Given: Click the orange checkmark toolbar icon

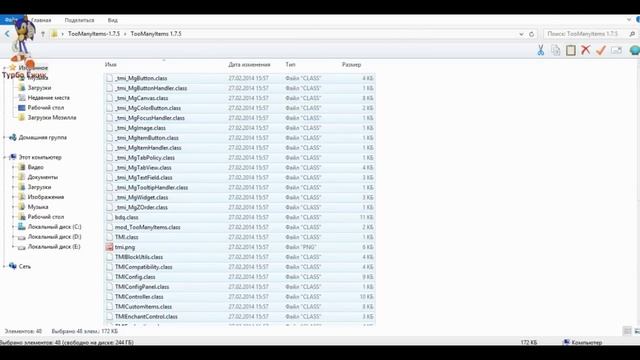Looking at the screenshot, I should pos(601,50).
